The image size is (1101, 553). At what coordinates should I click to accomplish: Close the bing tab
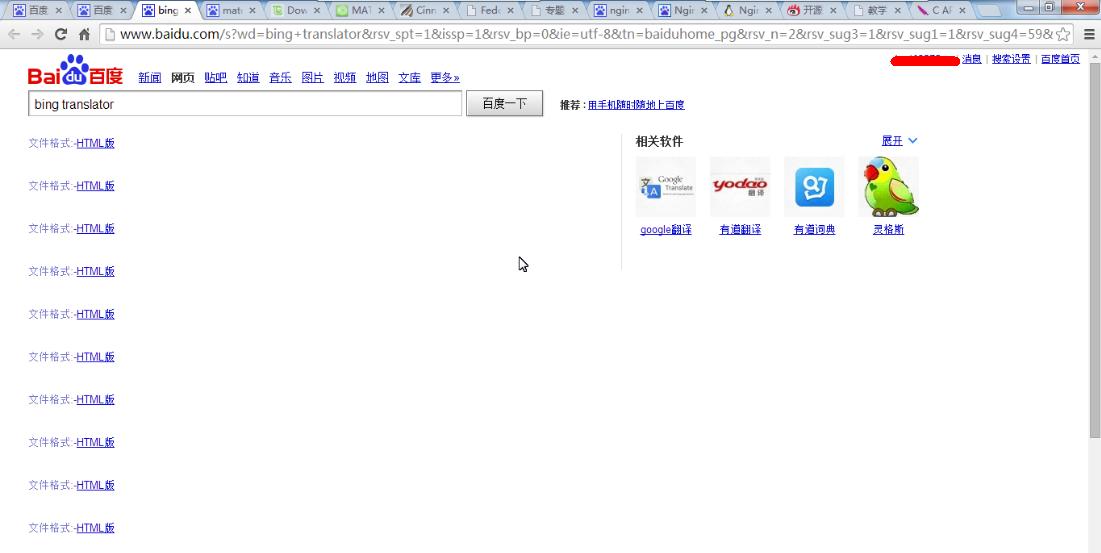[187, 11]
